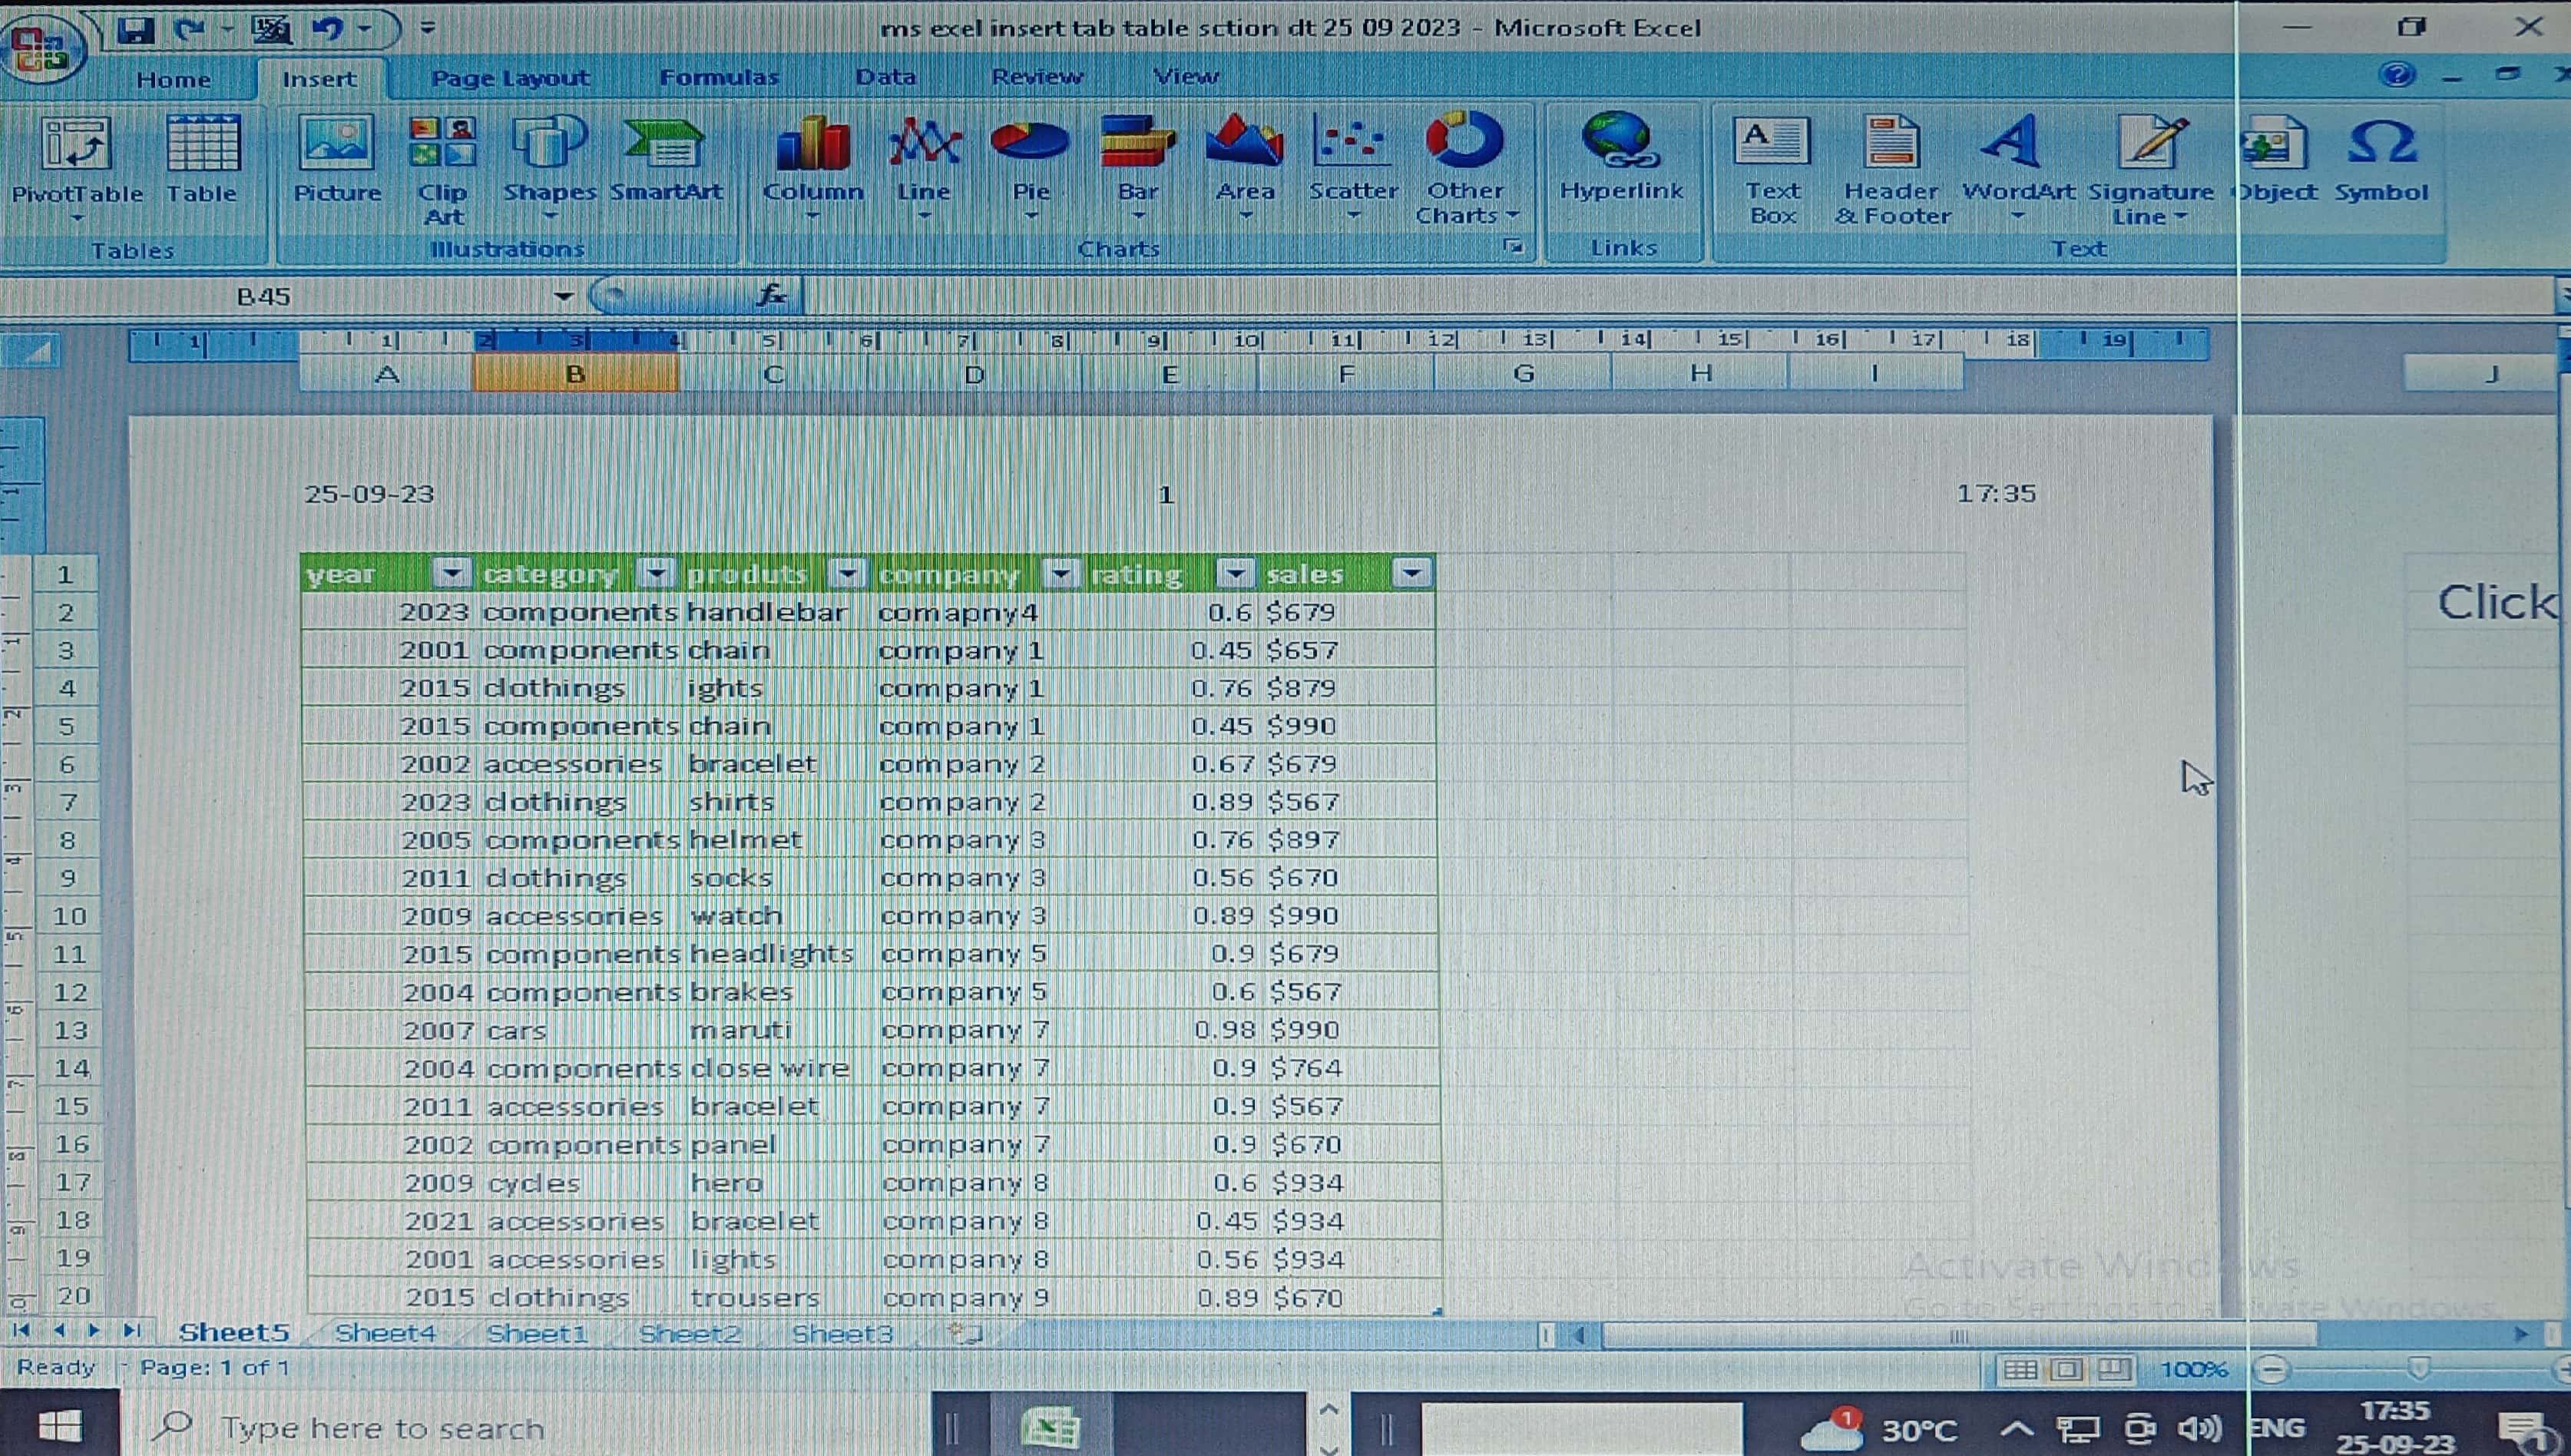Select column D header
The image size is (2571, 1456).
coord(974,375)
